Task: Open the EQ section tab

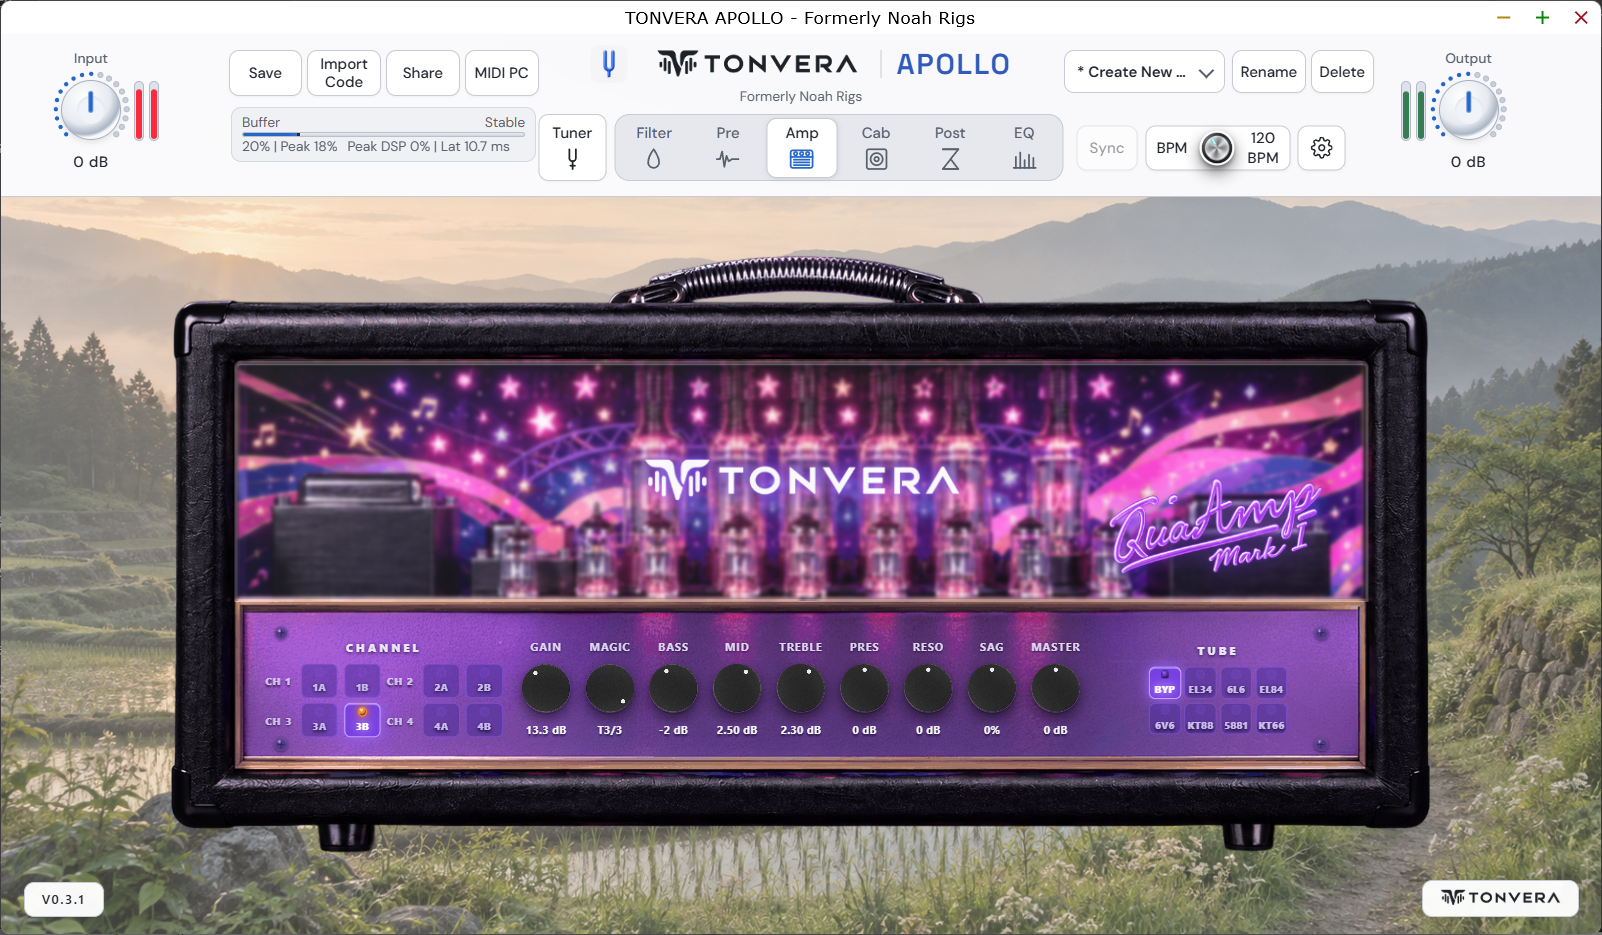Action: click(x=1024, y=147)
